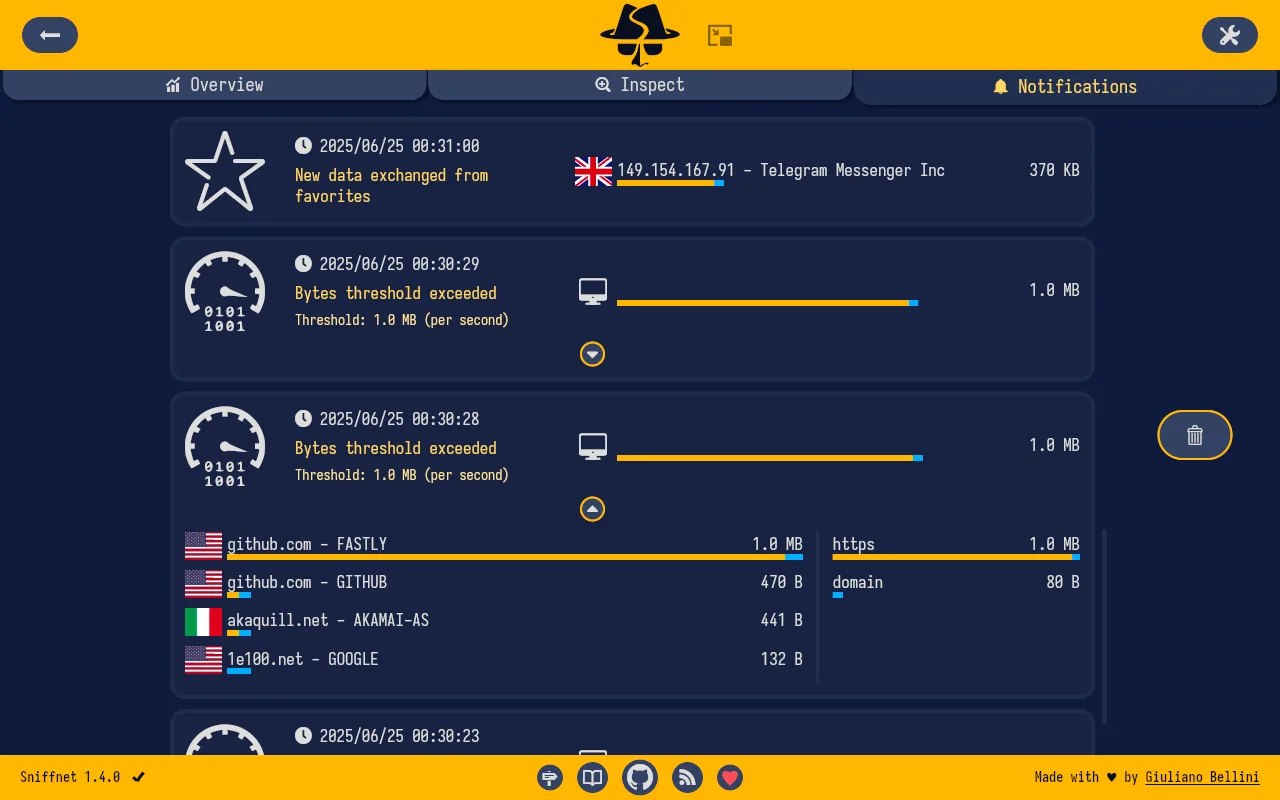This screenshot has height=800, width=1280.
Task: Click the https service traffic bar
Action: (x=955, y=557)
